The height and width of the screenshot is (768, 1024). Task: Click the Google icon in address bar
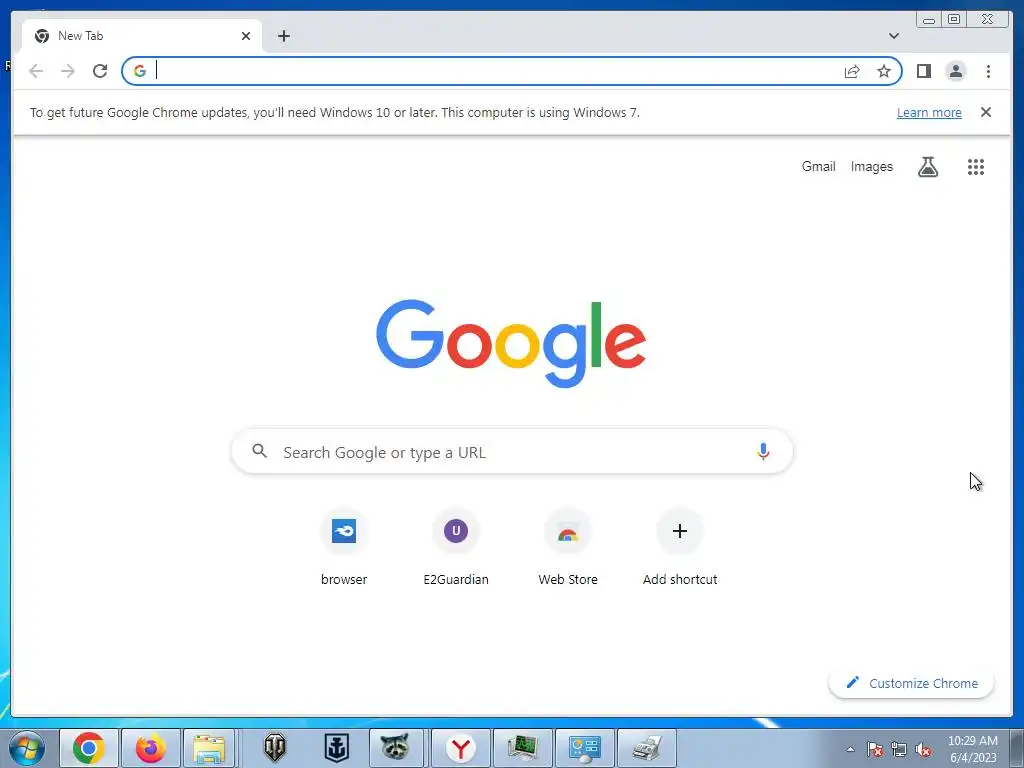tap(140, 71)
